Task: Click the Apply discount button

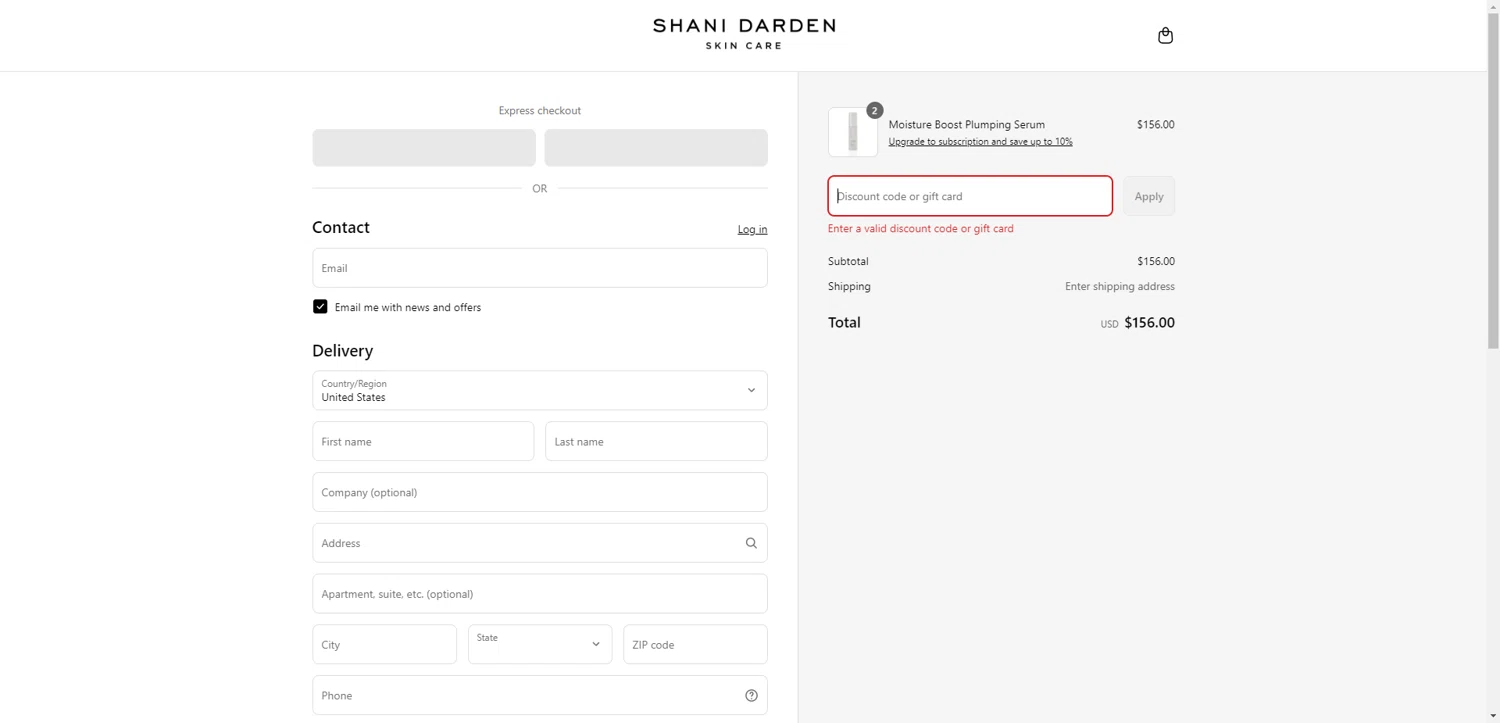Action: click(1149, 196)
